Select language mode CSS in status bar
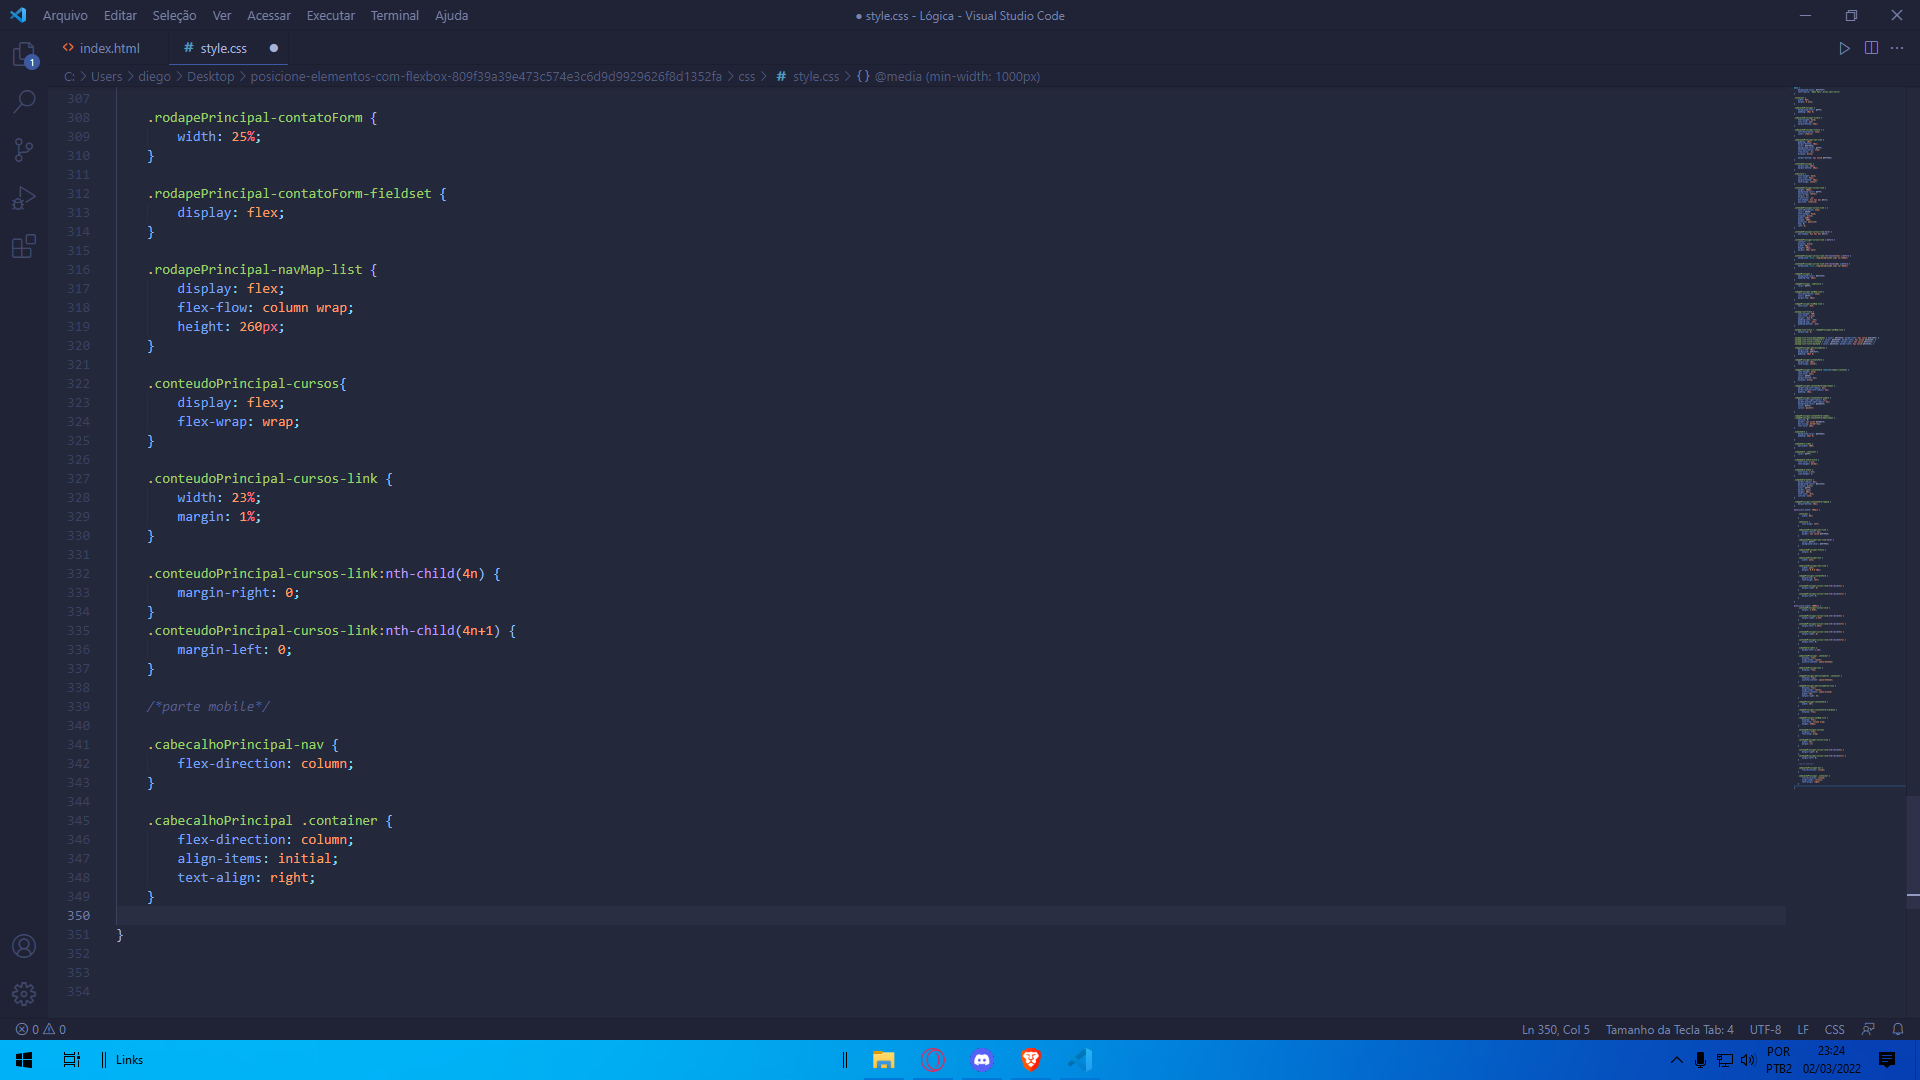The height and width of the screenshot is (1080, 1920). click(x=1834, y=1029)
